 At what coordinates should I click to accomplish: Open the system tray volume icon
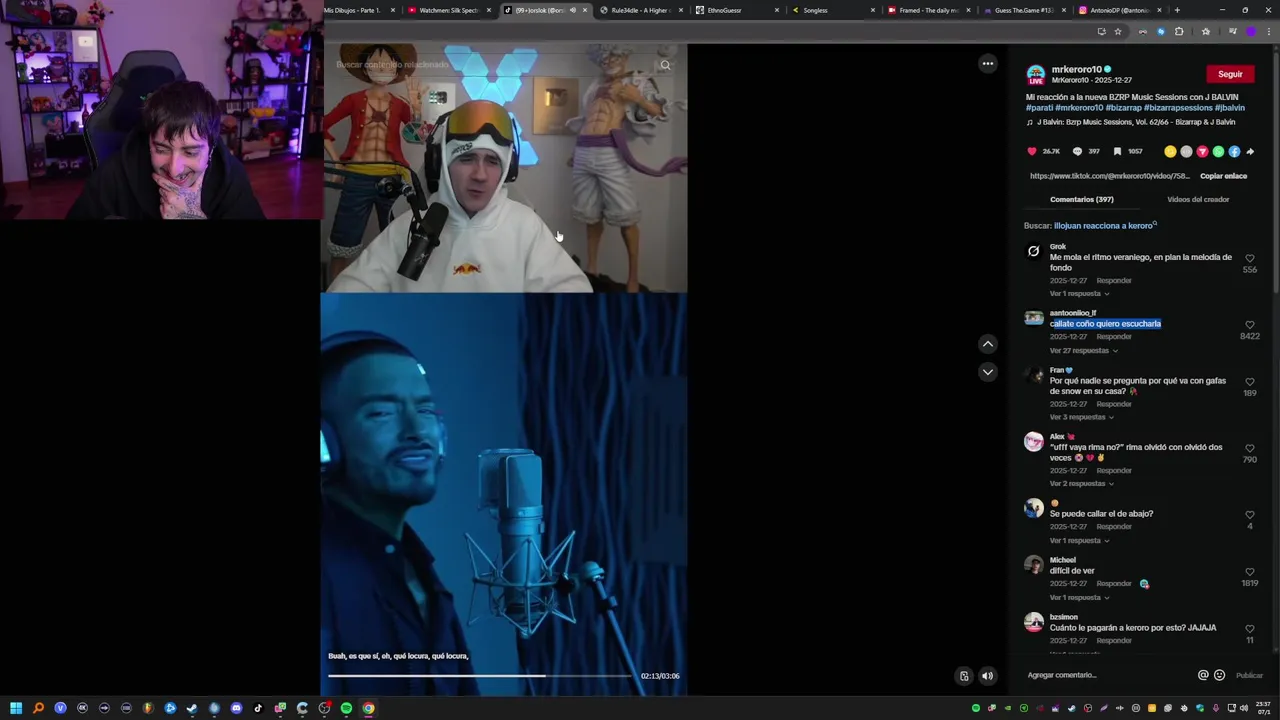click(x=1244, y=708)
